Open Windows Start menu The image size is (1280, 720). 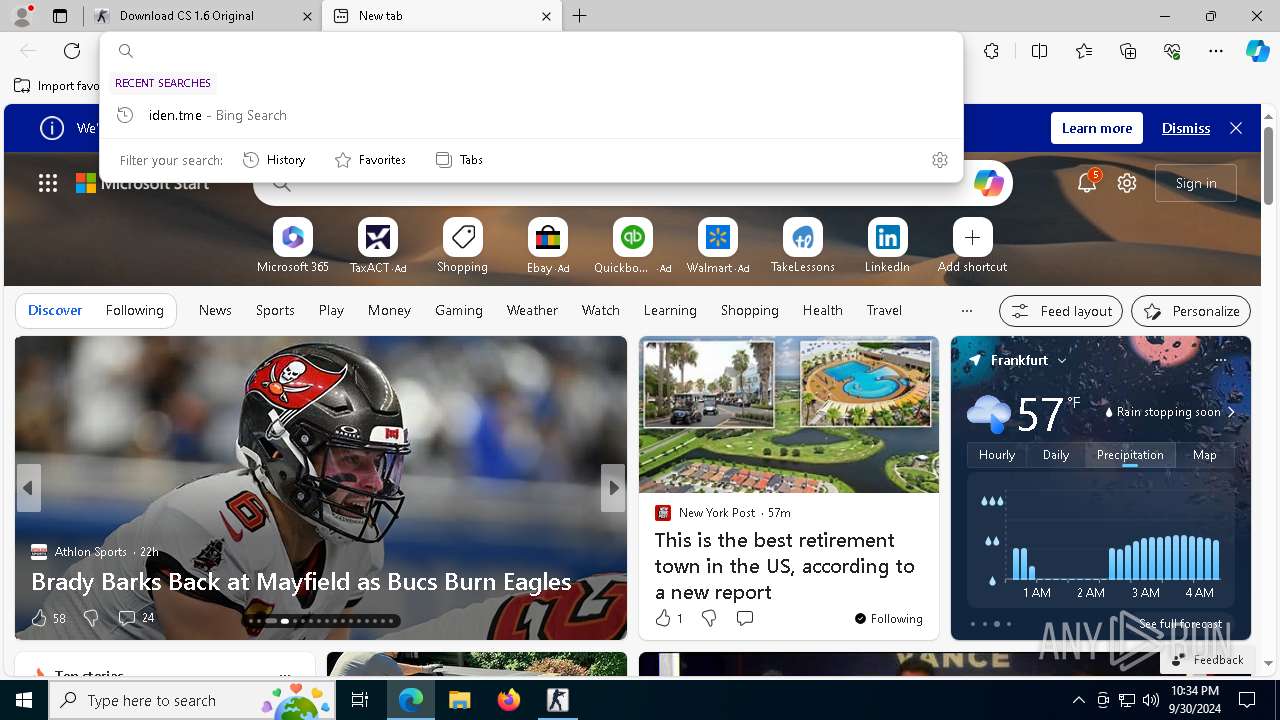(x=24, y=700)
